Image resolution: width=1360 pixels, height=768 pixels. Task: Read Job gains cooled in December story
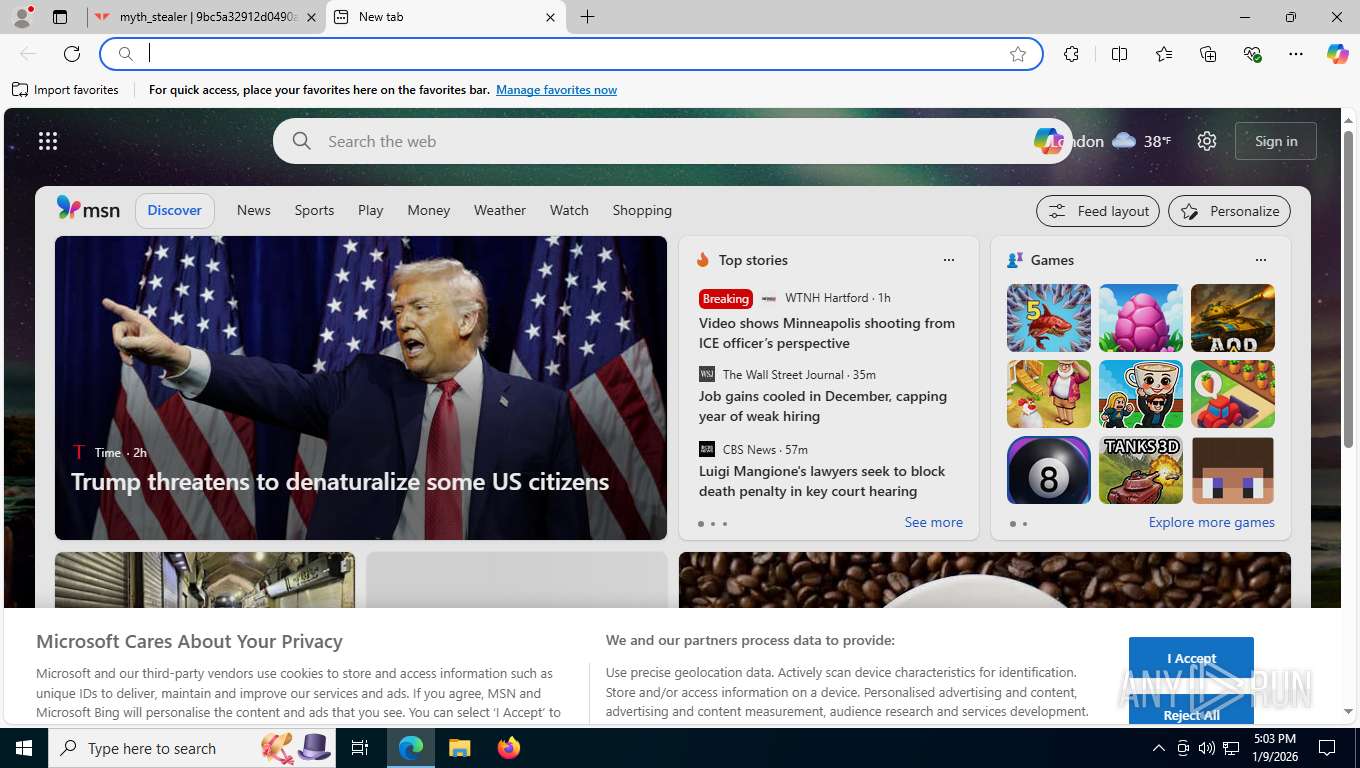point(823,406)
